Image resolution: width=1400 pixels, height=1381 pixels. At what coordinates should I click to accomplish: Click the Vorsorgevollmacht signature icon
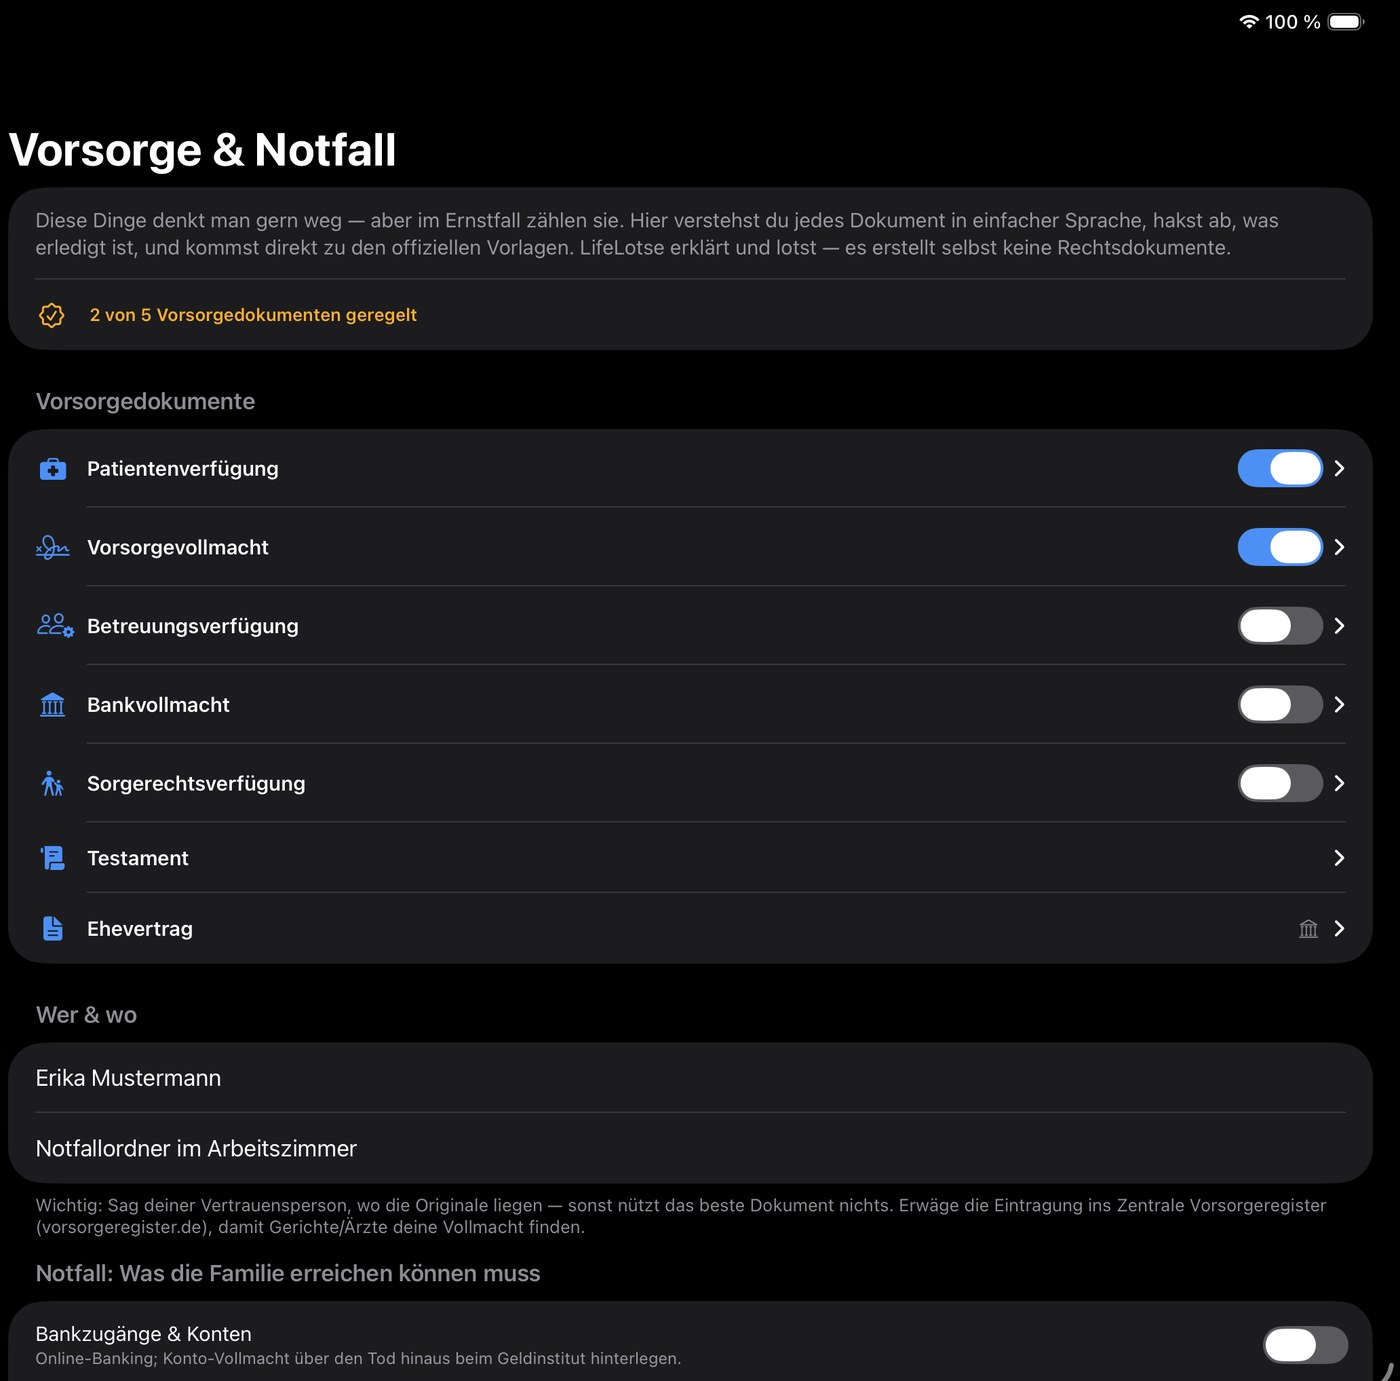coord(53,547)
